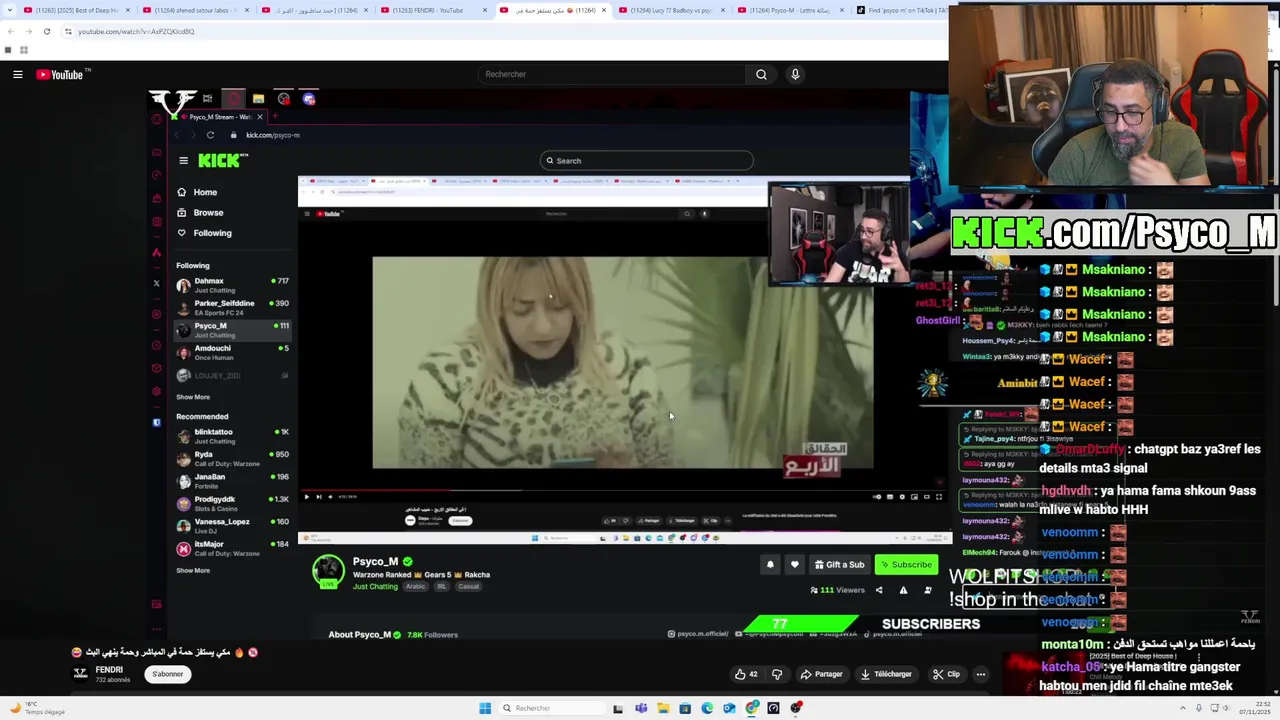Reload the browser page

(x=46, y=31)
